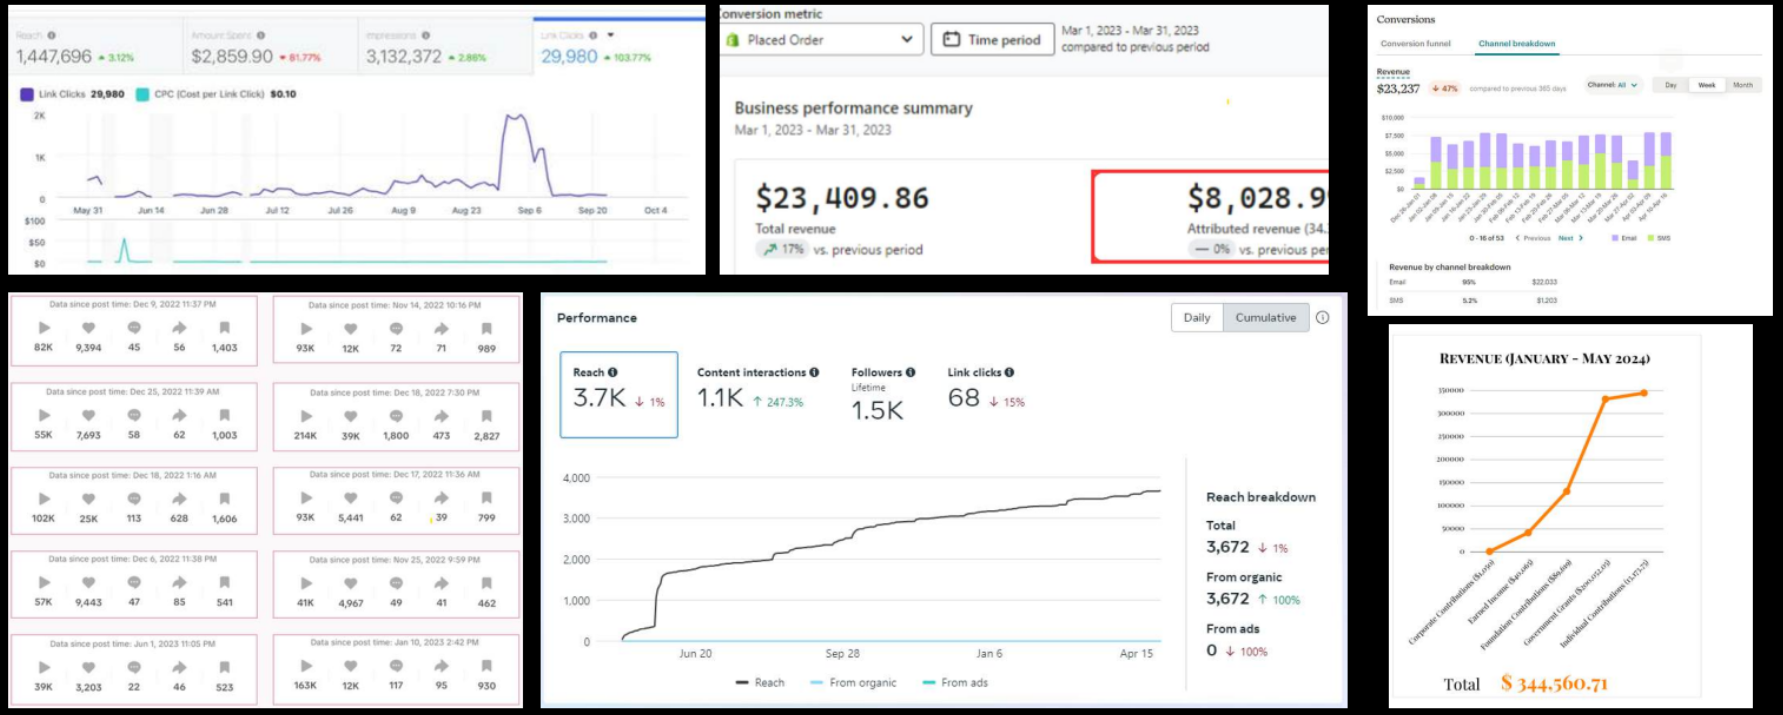Click the play icon on Nov 14, 2022 post
The image size is (1783, 715).
(x=306, y=329)
